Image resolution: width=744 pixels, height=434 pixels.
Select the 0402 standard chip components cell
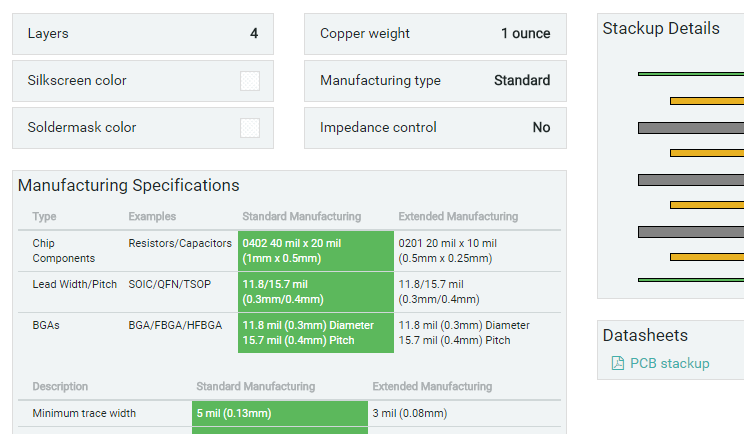point(315,250)
